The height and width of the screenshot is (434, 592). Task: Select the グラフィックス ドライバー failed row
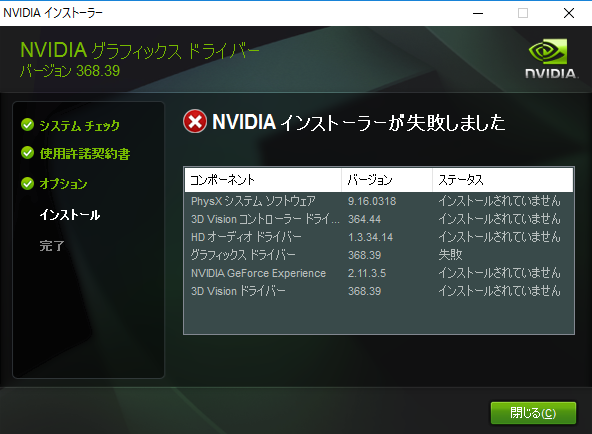point(379,255)
